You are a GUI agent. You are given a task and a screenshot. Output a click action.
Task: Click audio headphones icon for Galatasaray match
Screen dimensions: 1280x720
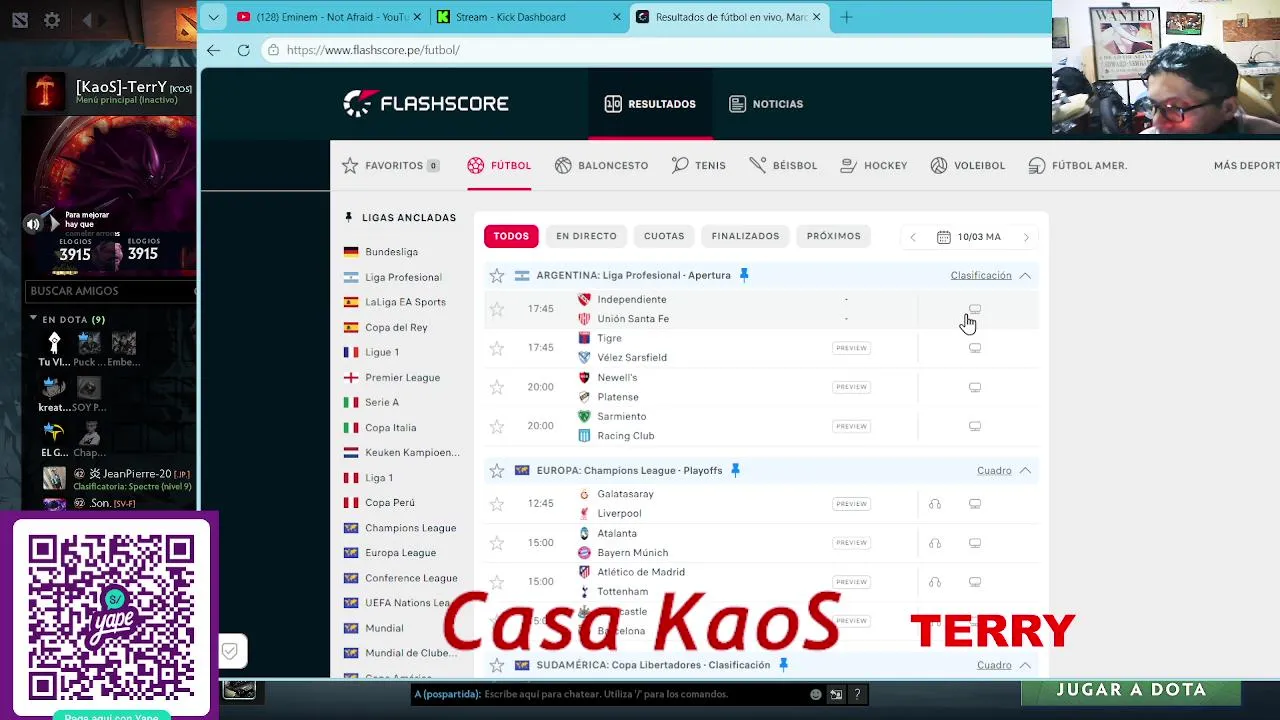point(935,504)
